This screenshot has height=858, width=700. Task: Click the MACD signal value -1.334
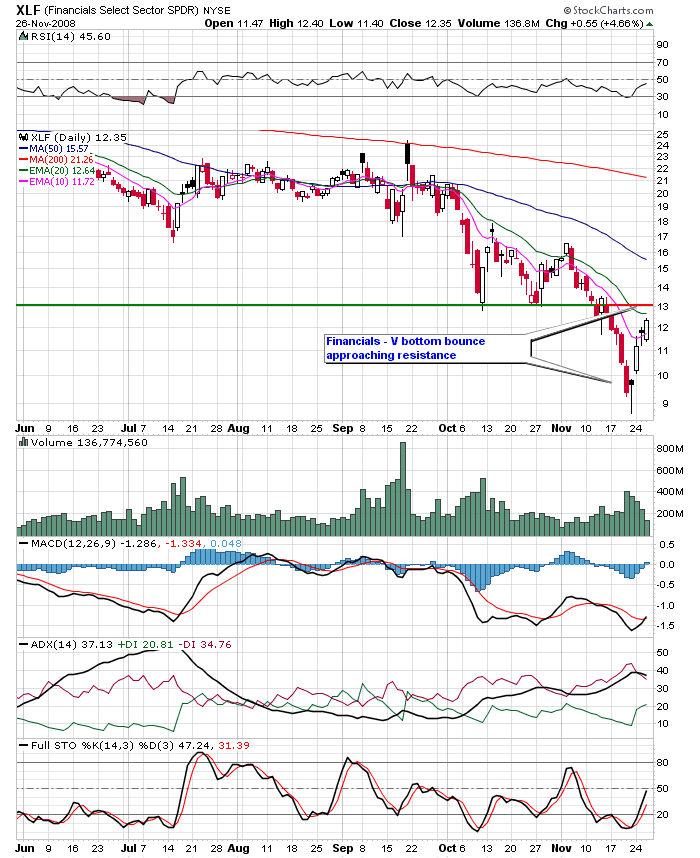[x=183, y=544]
